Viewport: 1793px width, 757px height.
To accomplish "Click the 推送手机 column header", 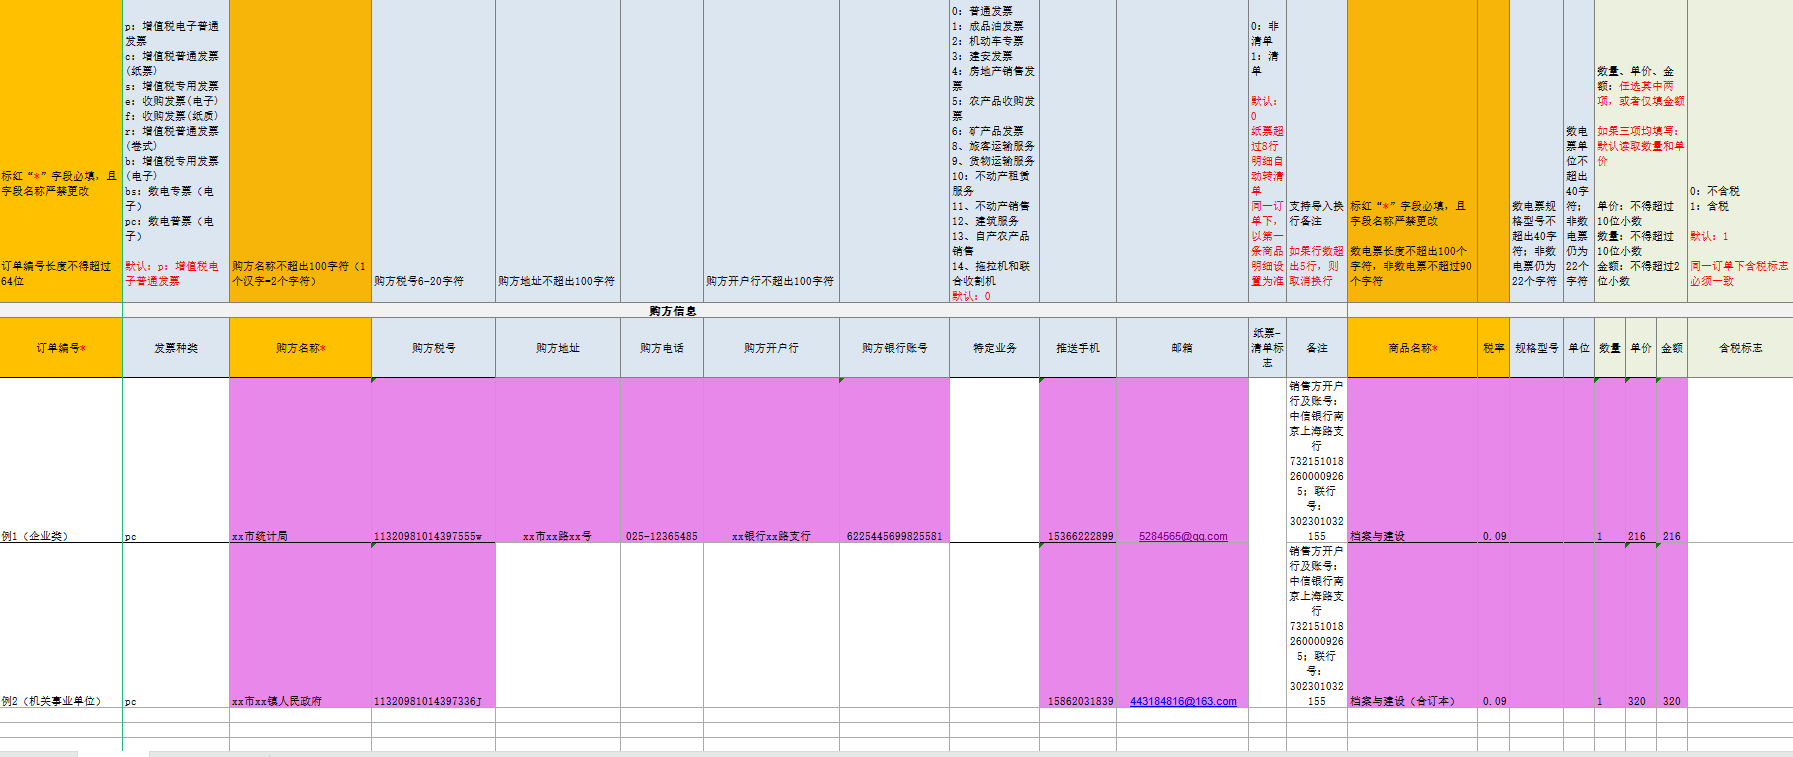I will [1077, 348].
